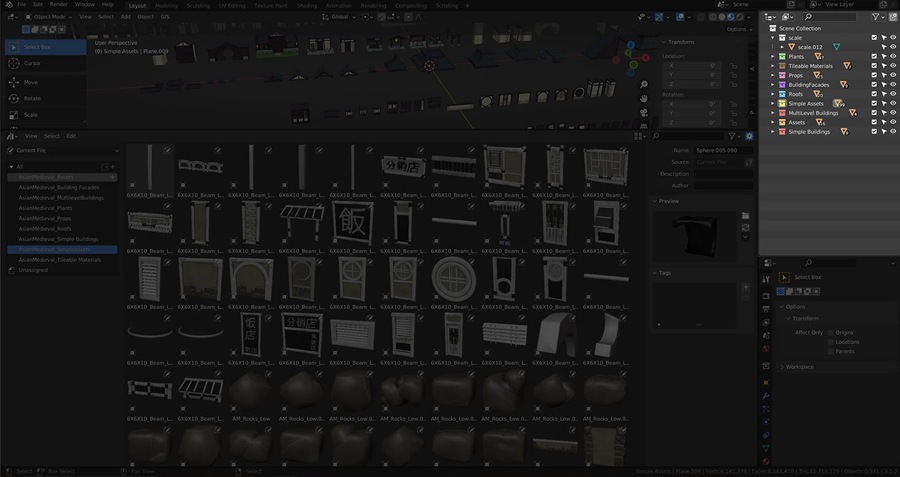The image size is (900, 477).
Task: Uncheck the exclude checkbox for Tileable Materials
Action: tap(874, 66)
